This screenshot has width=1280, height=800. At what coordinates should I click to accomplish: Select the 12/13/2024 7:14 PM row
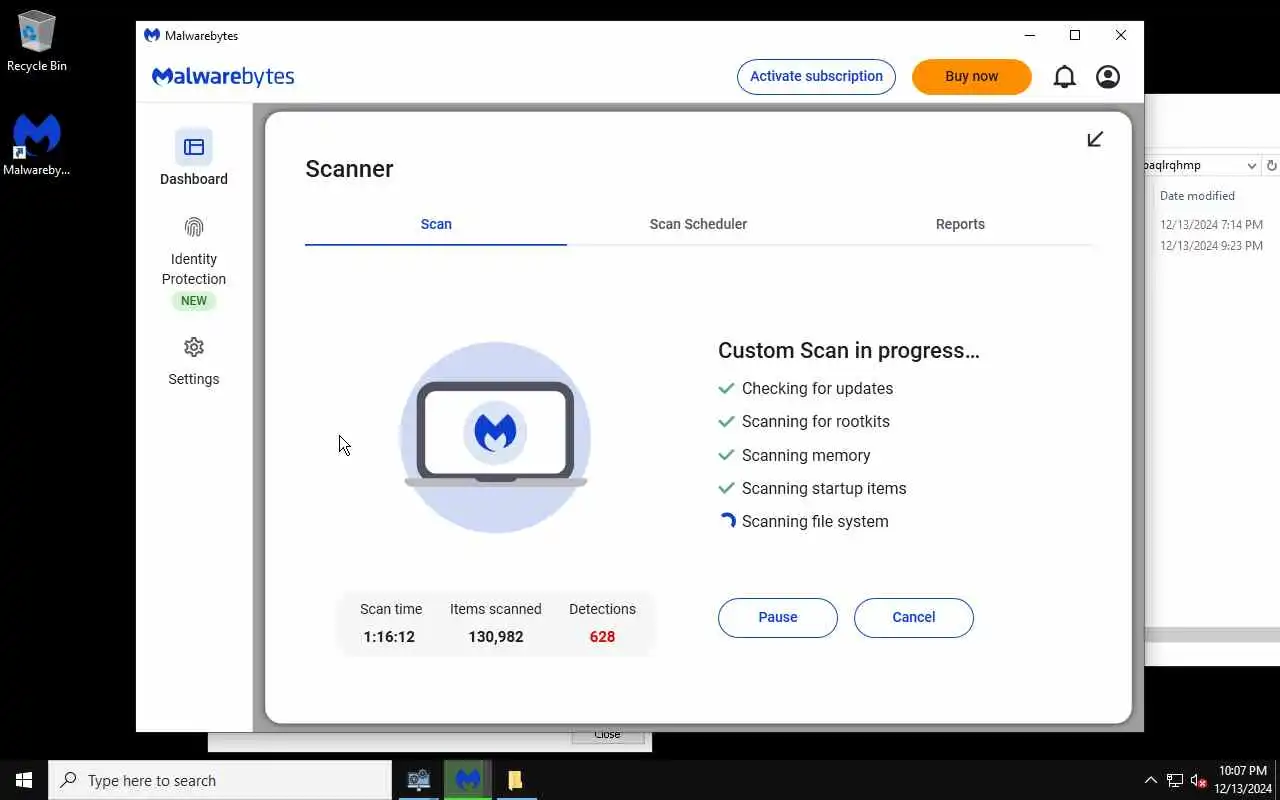click(1212, 225)
